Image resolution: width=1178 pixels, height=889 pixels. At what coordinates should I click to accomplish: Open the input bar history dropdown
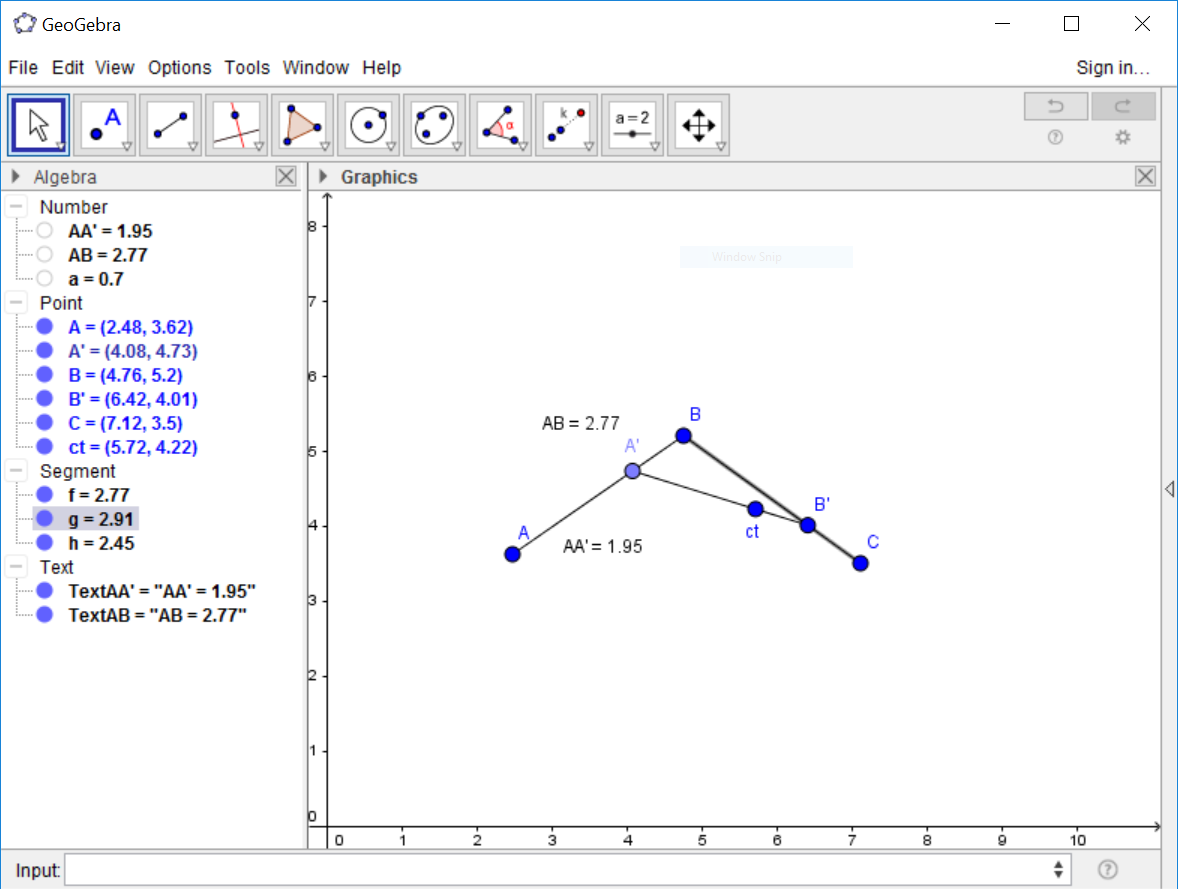tap(1058, 869)
